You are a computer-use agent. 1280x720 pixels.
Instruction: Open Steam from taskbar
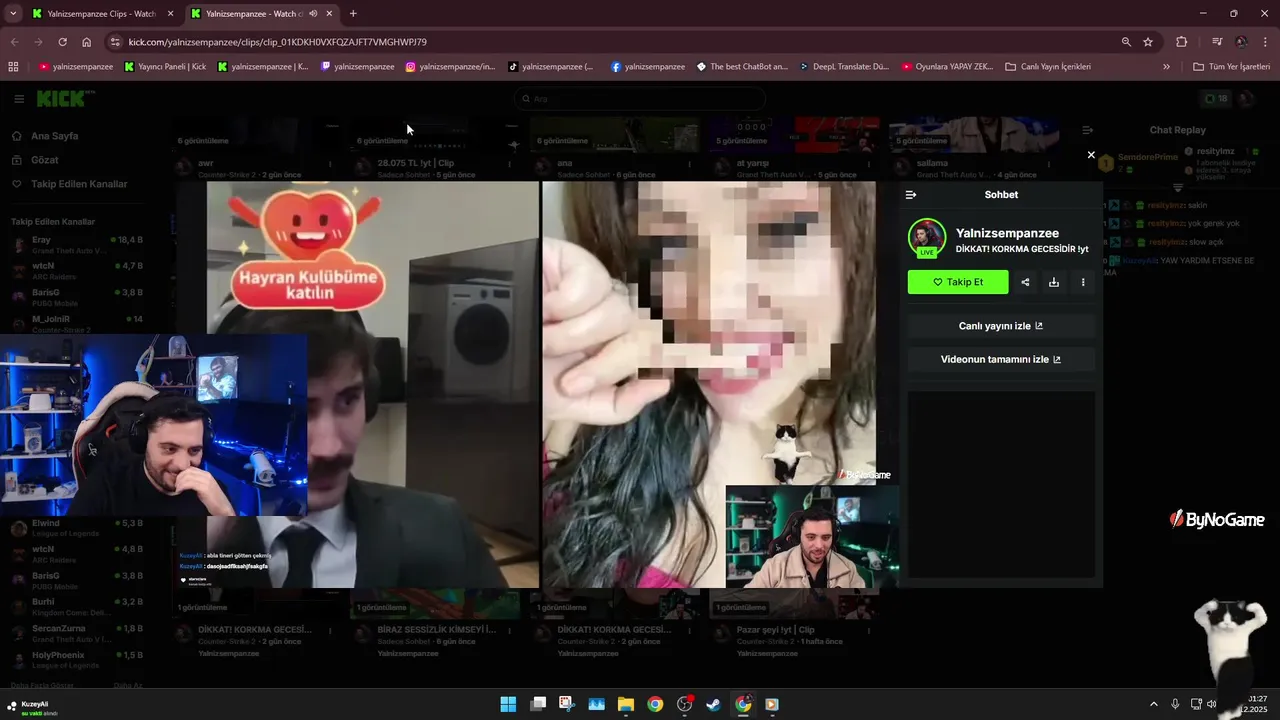[713, 704]
